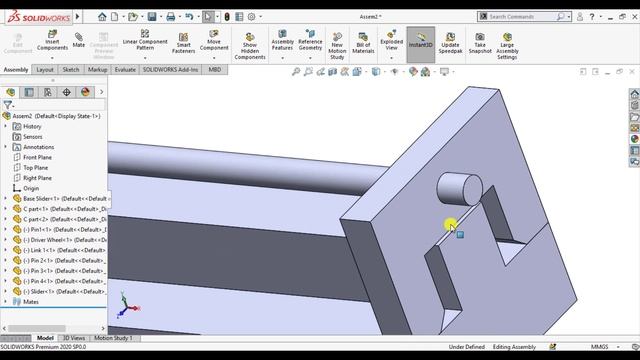The height and width of the screenshot is (360, 640).
Task: Print the document via the printer icon
Action: point(171,17)
